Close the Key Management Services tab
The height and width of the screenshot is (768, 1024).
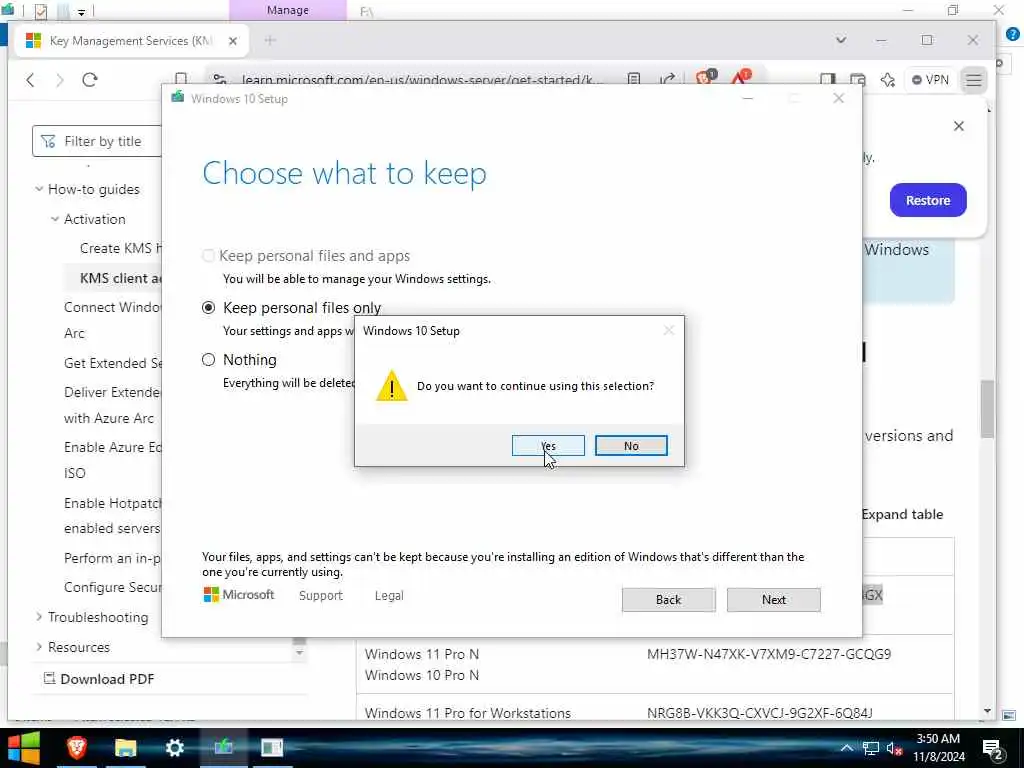[232, 41]
